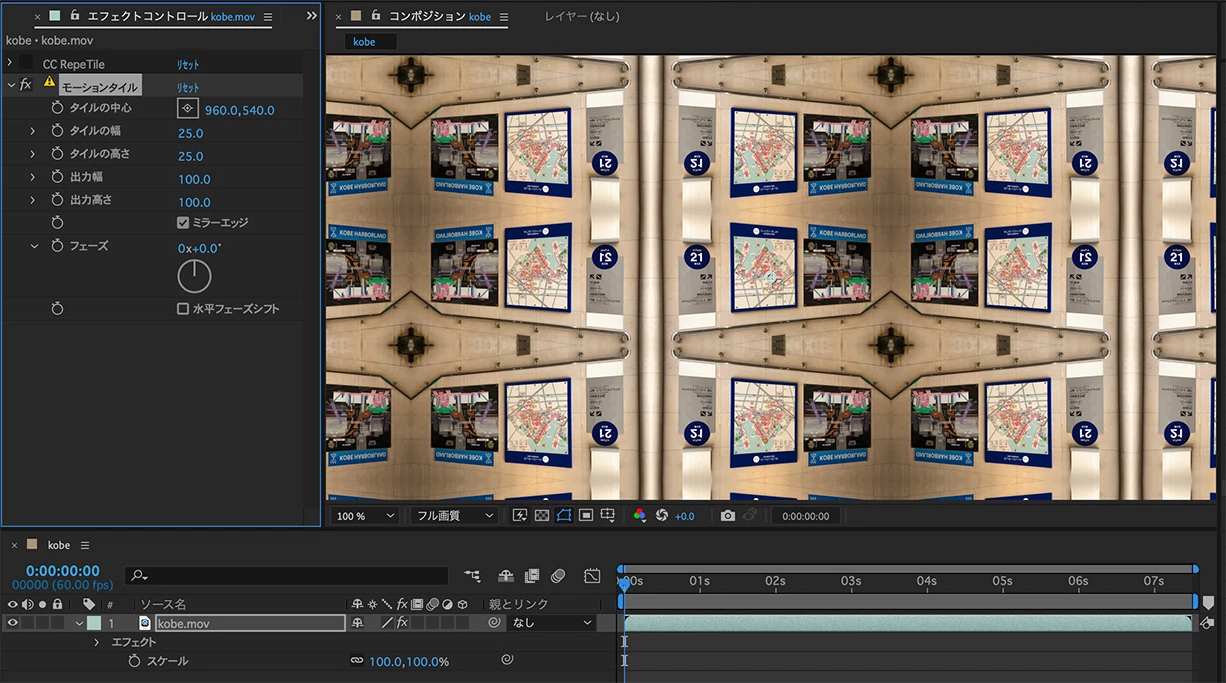Switch to the レイヤー (なし) tab

(x=582, y=16)
